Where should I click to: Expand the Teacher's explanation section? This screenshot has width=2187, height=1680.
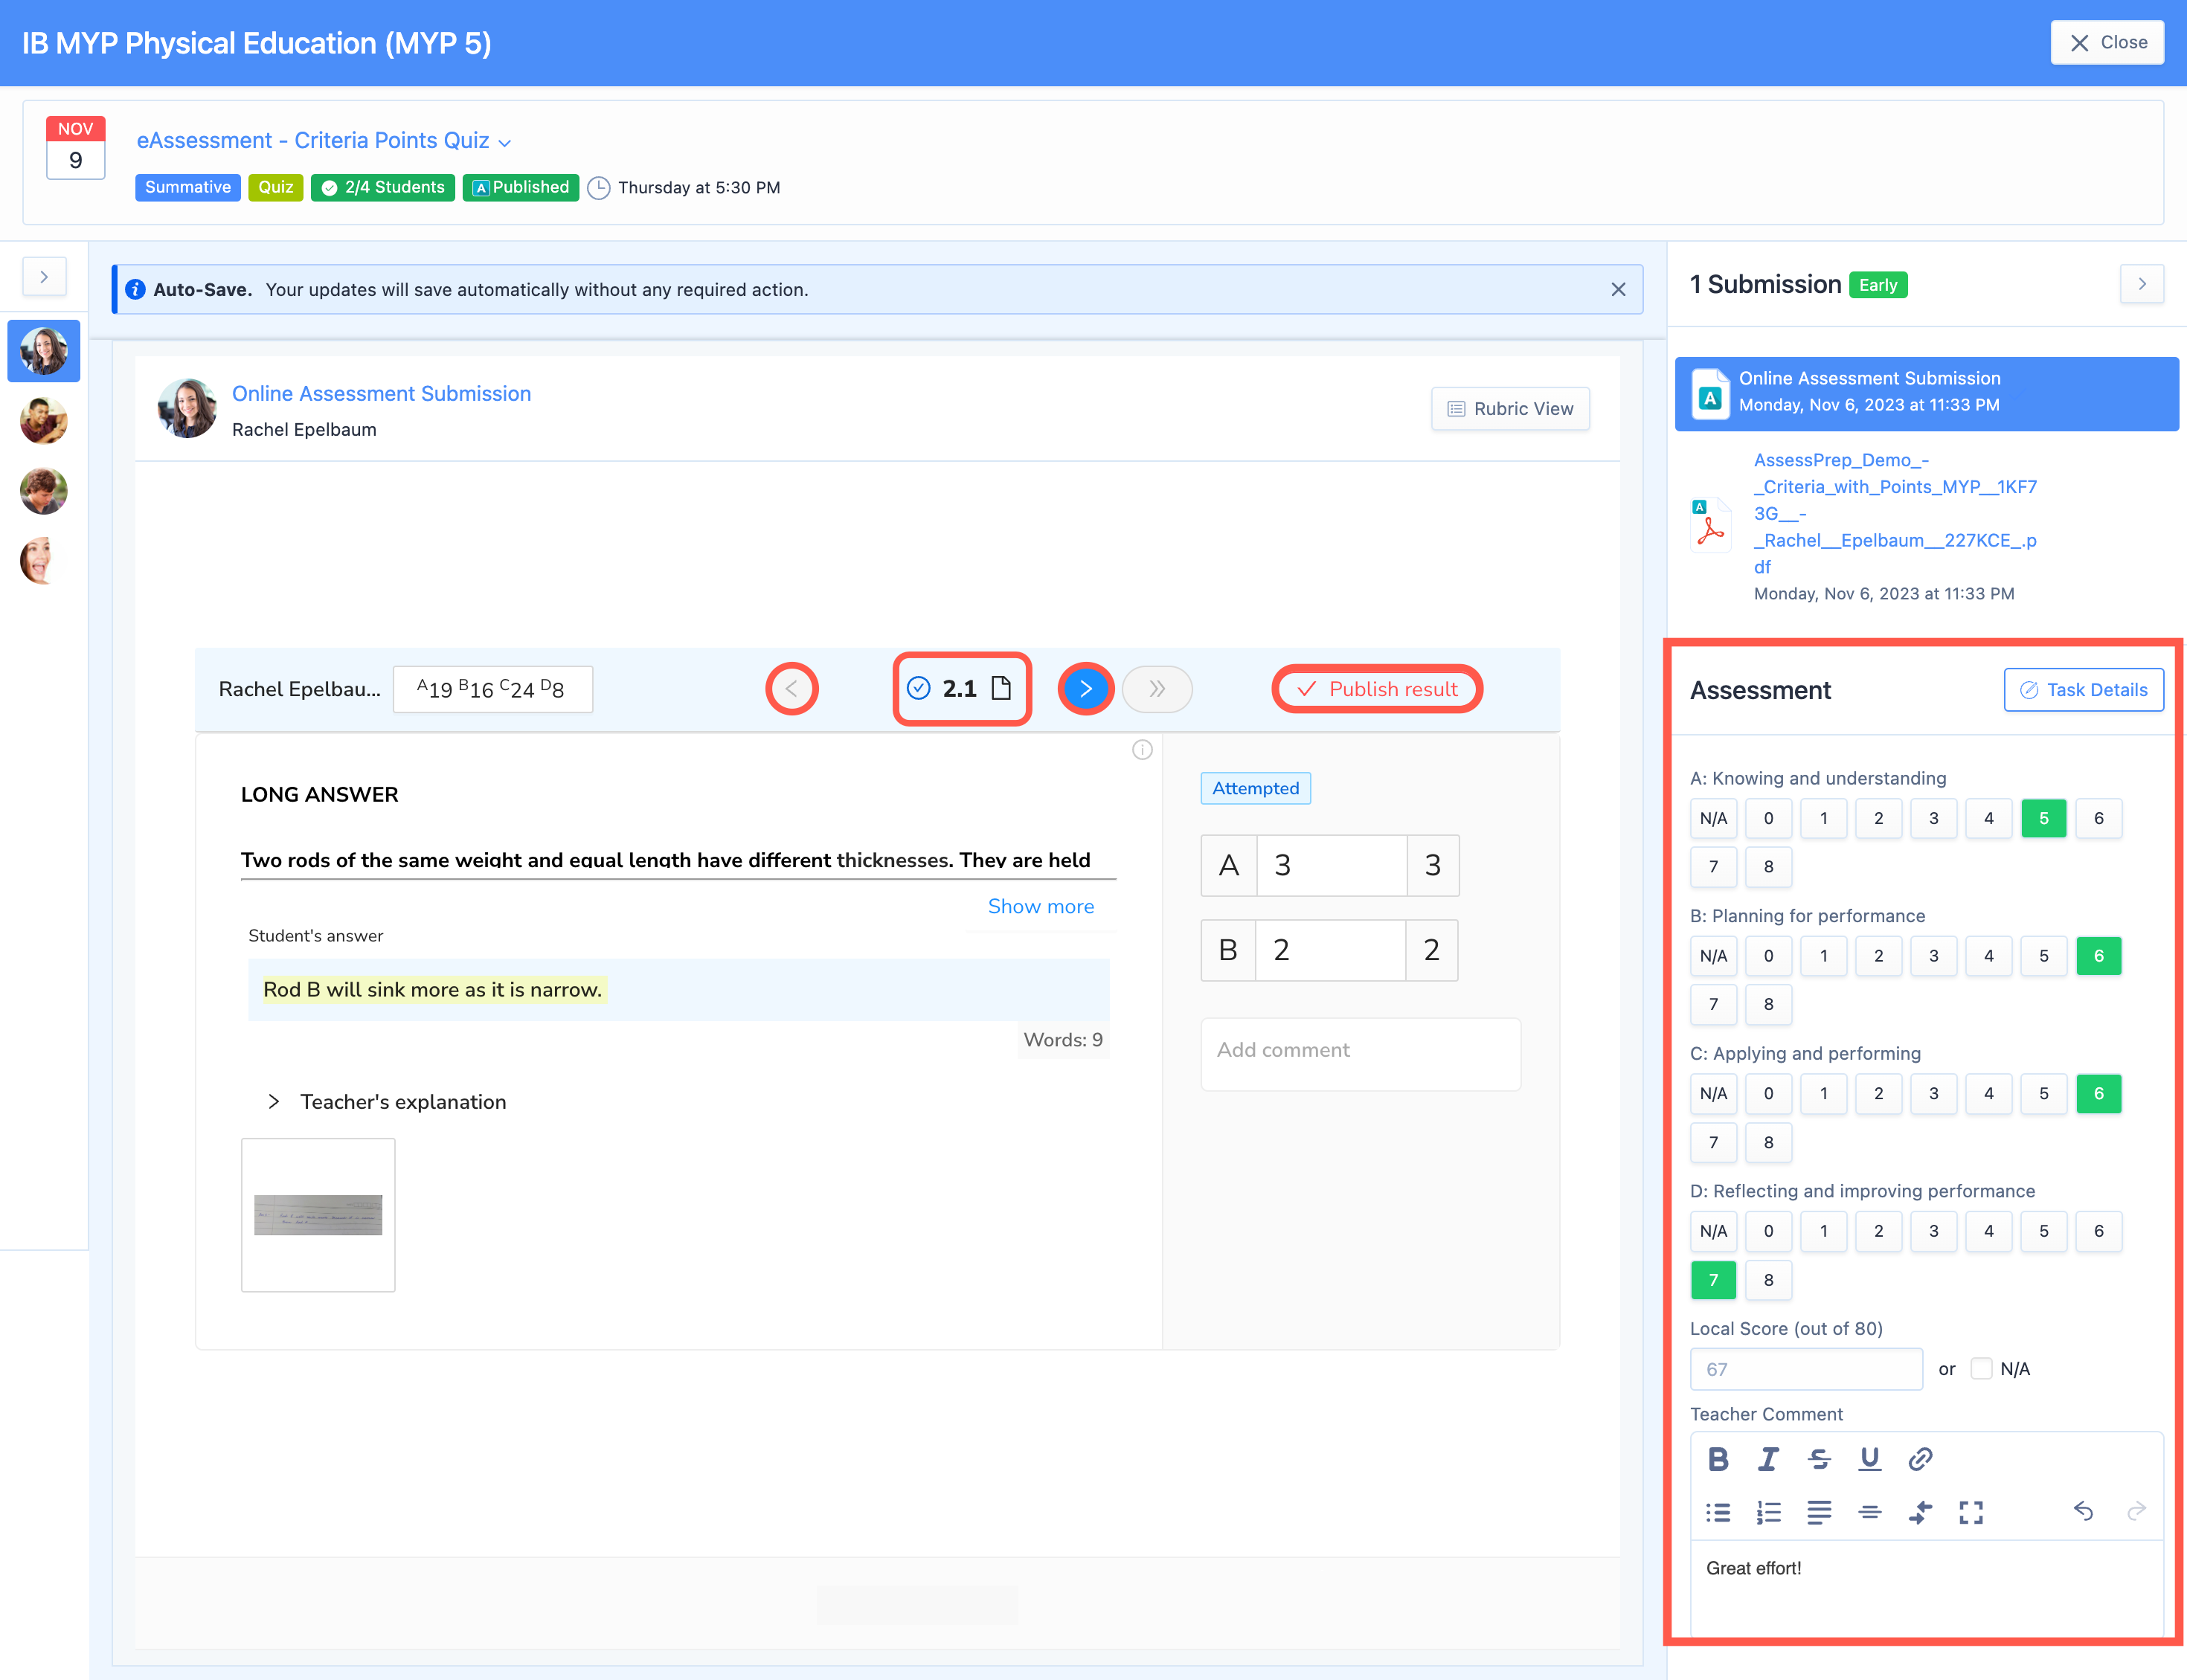pyautogui.click(x=274, y=1102)
